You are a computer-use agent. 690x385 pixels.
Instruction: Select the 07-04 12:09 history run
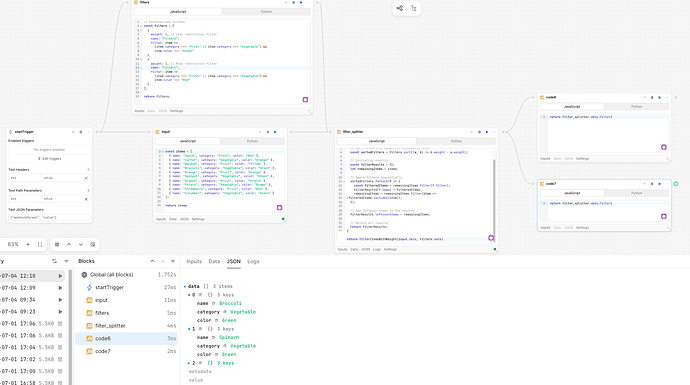(x=32, y=288)
